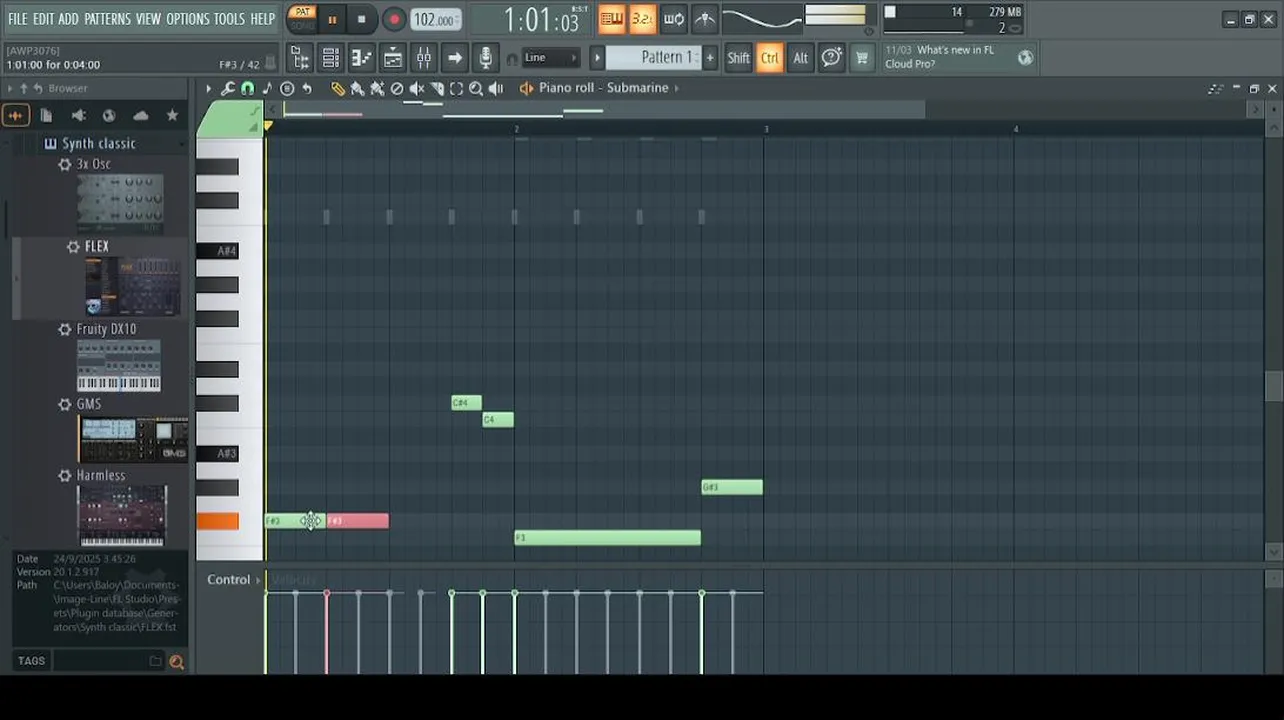Open piano roll menu arrow

coord(208,88)
